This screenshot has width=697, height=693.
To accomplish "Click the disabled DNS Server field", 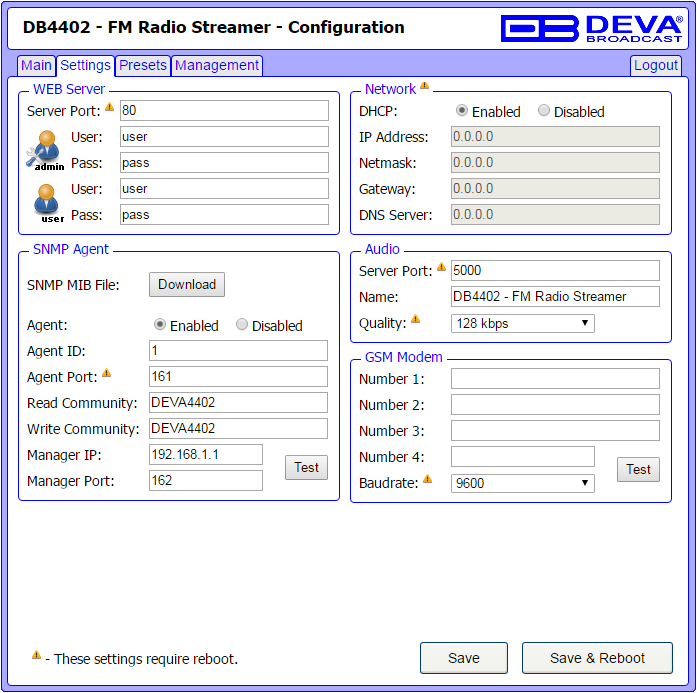I will point(555,215).
